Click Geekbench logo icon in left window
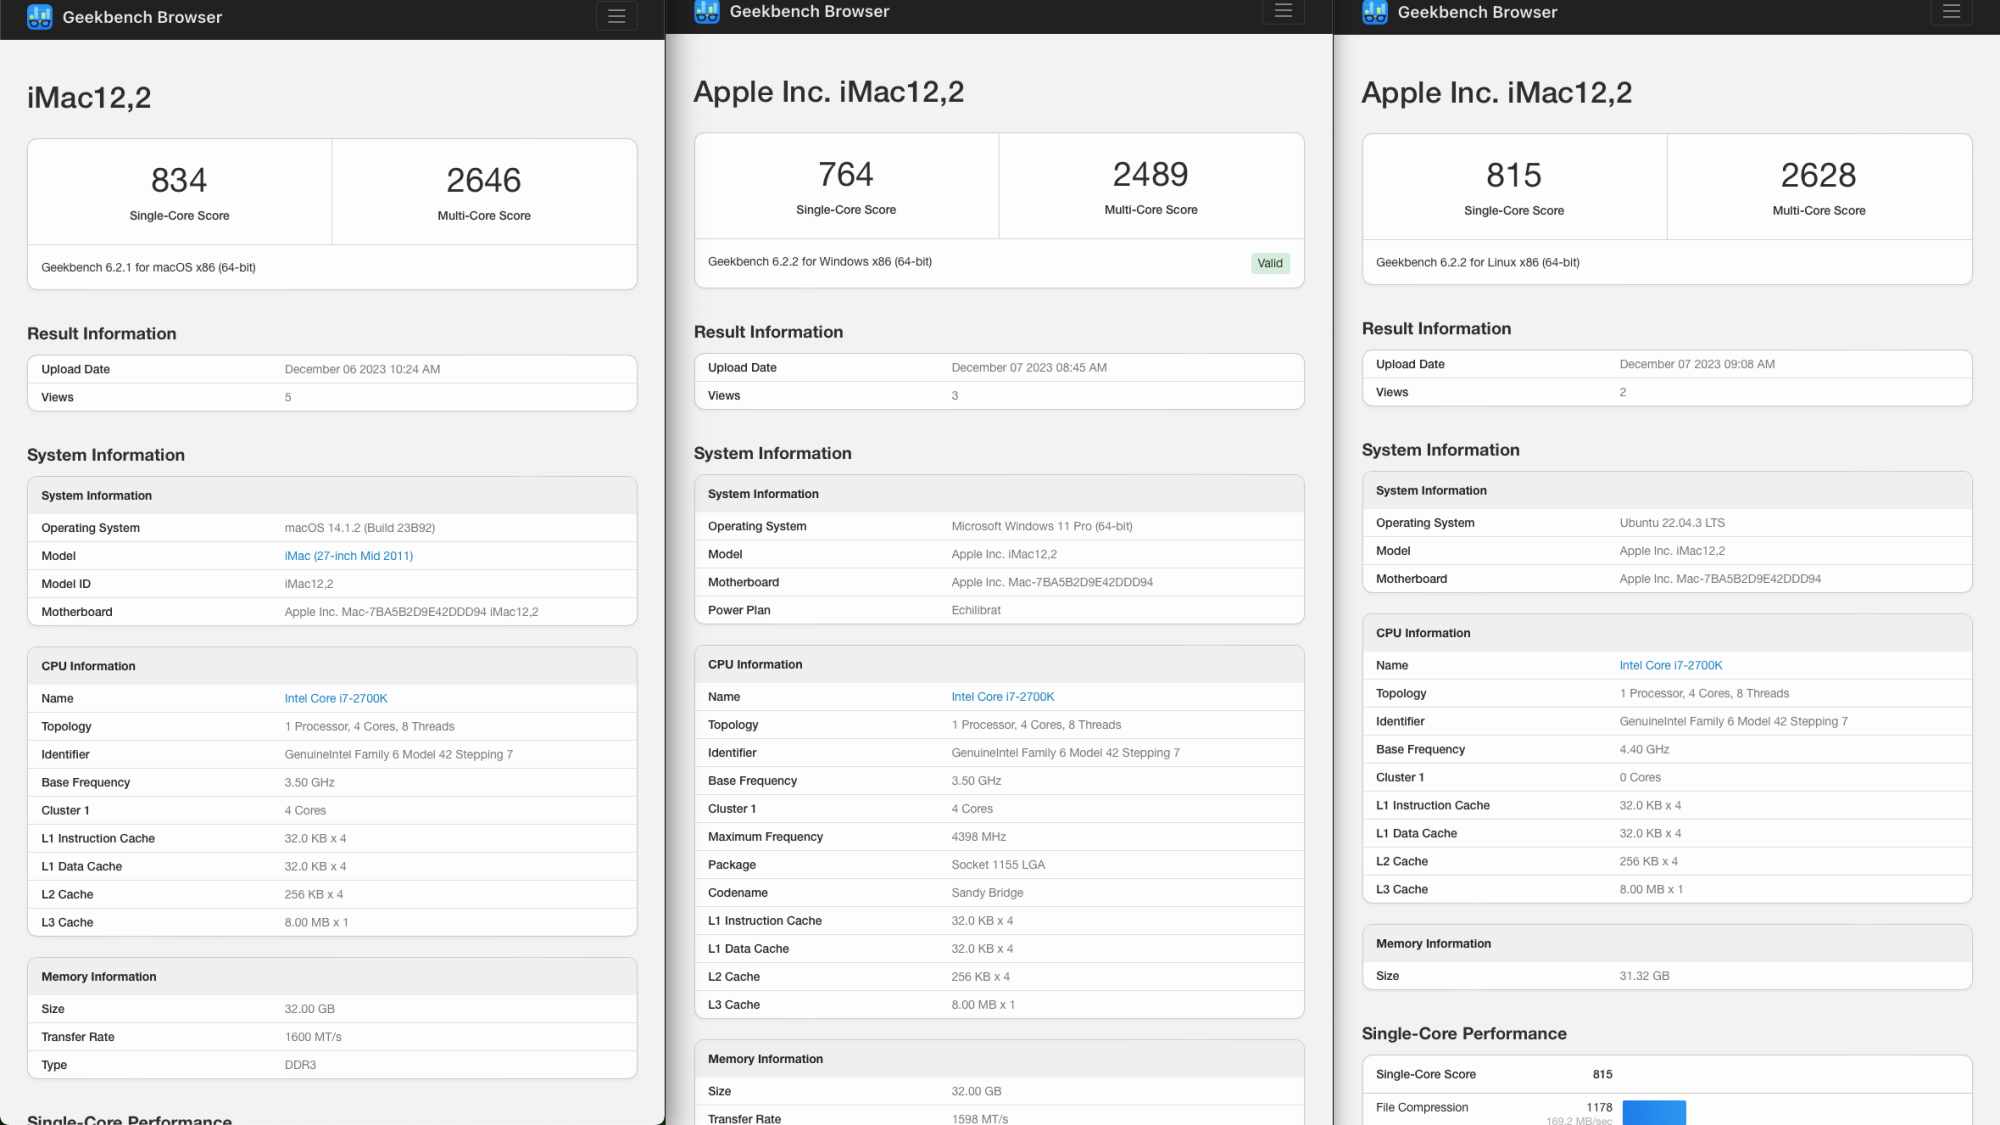 (x=40, y=17)
